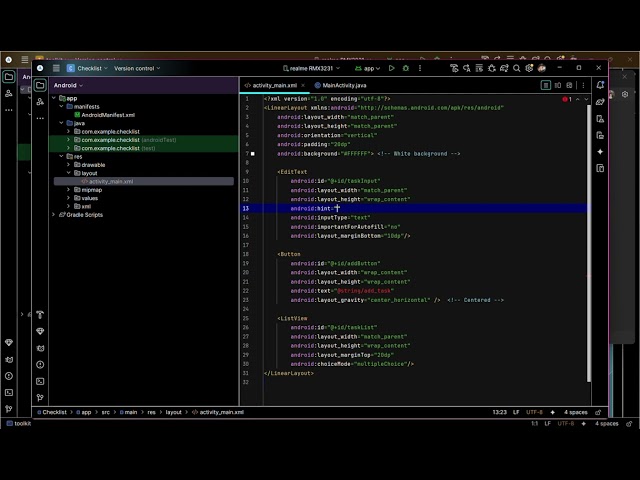Viewport: 640px width, 480px height.
Task: Open AndroidManifest.xml in project tree
Action: click(104, 115)
